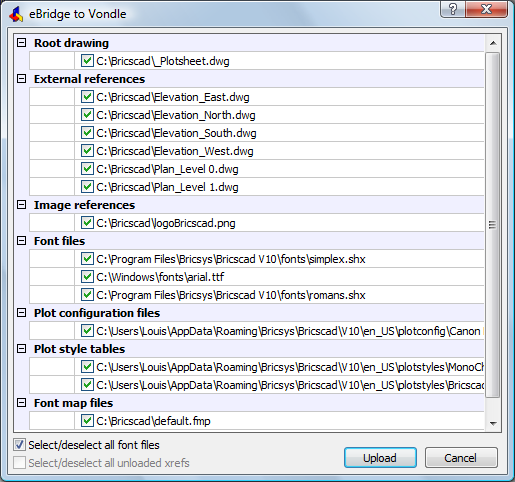Uncheck the _Plotsheet.dwg root drawing checkbox
The height and width of the screenshot is (482, 515).
pyautogui.click(x=87, y=61)
